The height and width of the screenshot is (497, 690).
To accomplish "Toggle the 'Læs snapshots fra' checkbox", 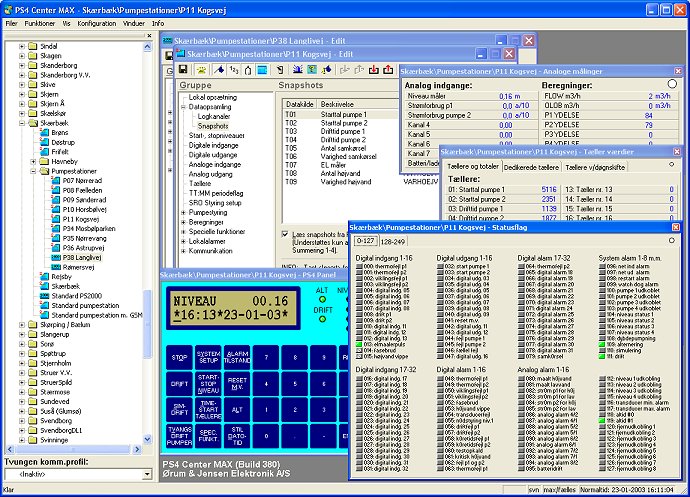I will point(285,234).
